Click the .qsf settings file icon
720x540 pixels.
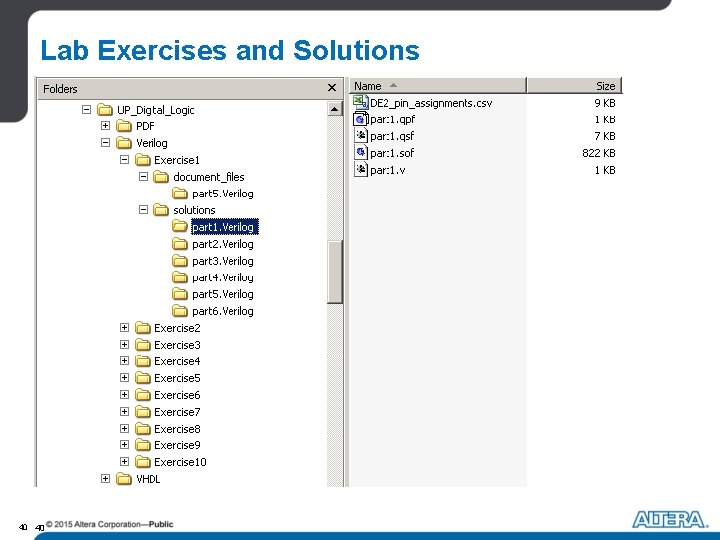click(361, 135)
